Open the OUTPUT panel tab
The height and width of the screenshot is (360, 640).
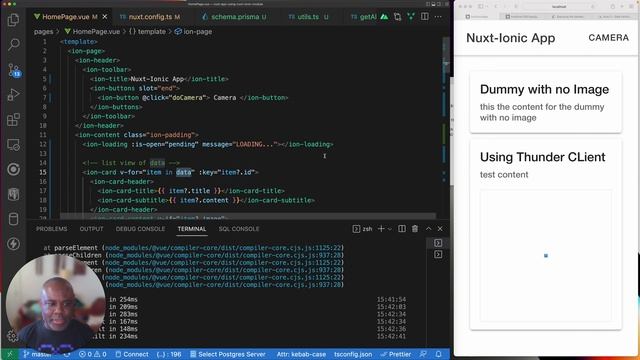91,229
